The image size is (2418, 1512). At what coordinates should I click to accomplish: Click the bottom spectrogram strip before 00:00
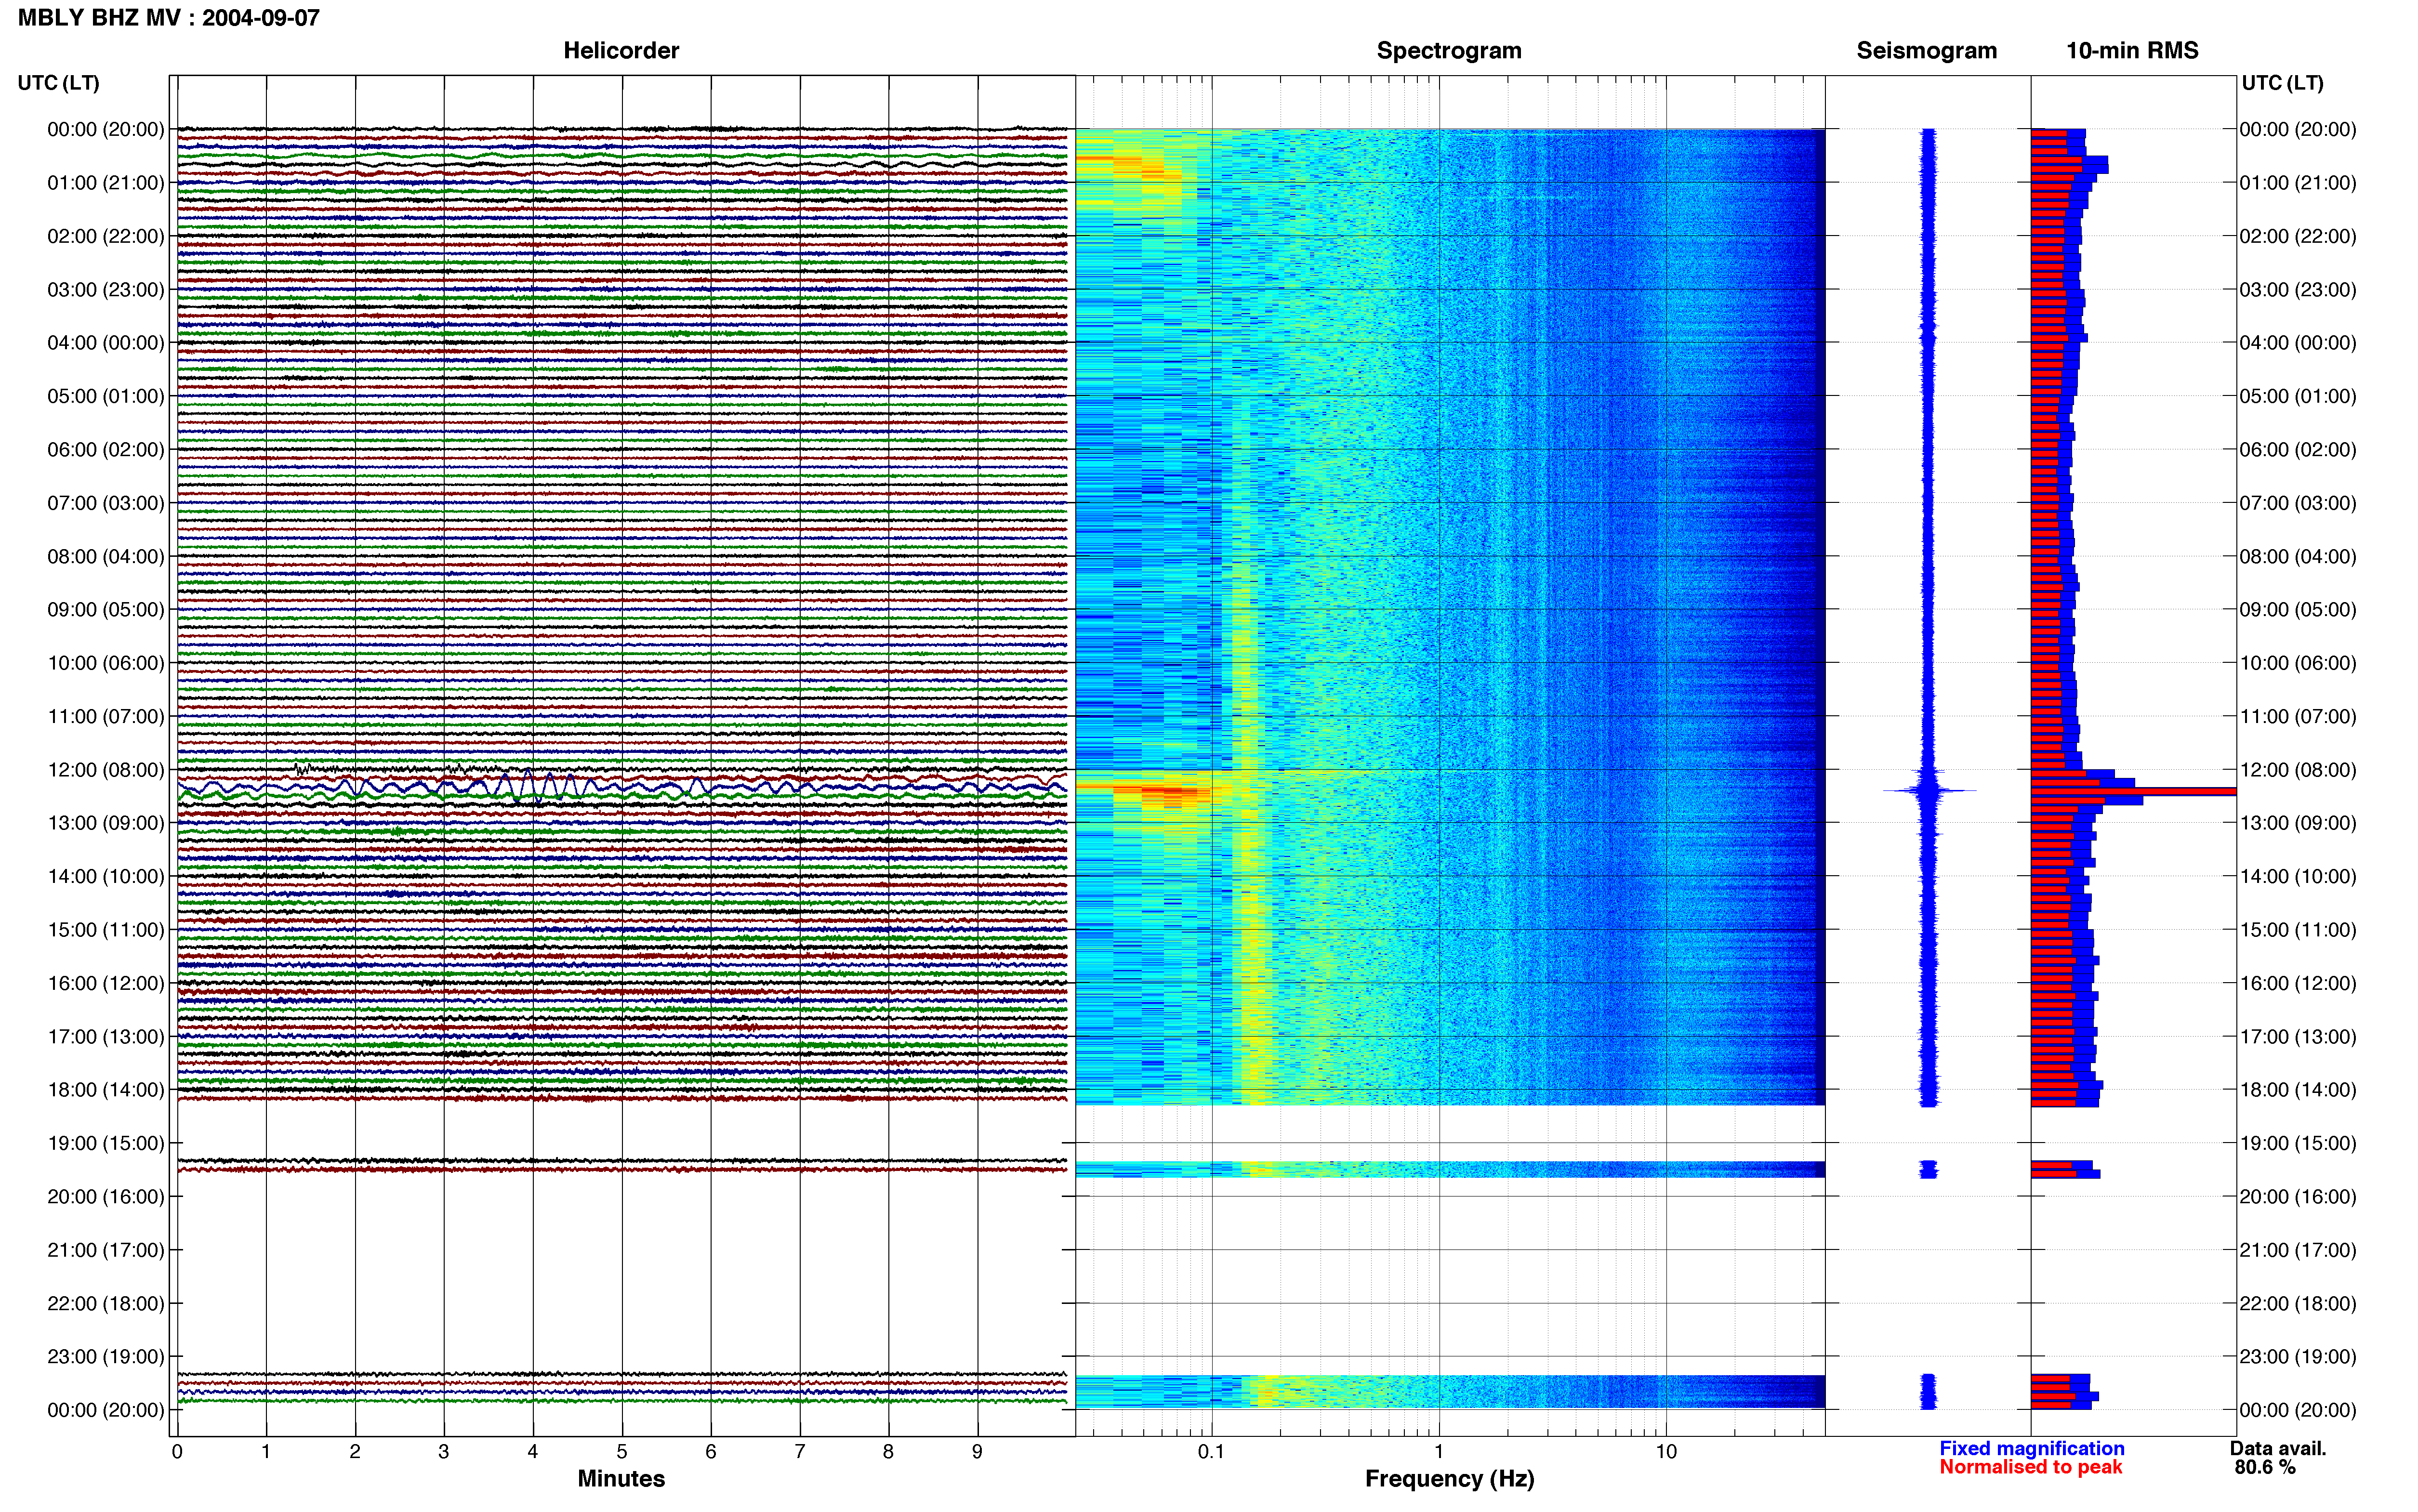click(x=1449, y=1392)
